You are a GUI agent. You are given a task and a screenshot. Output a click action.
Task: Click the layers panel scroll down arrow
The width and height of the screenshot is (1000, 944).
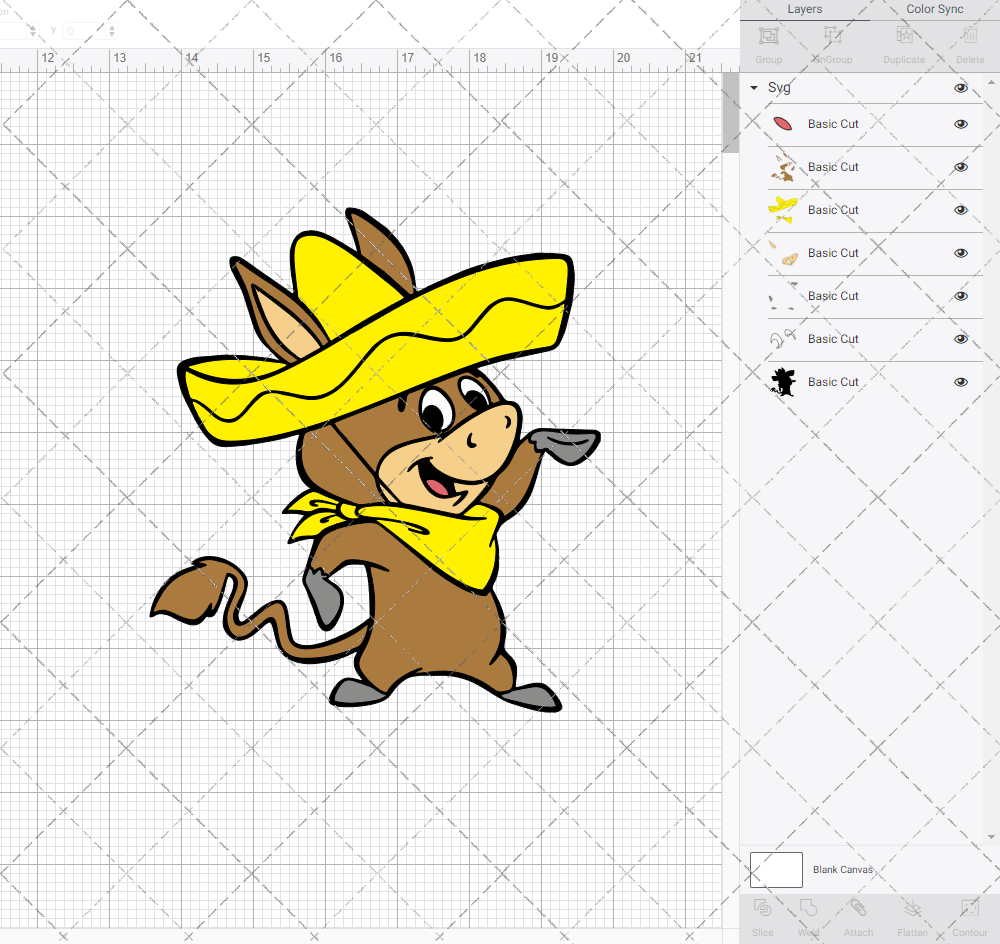tap(990, 837)
